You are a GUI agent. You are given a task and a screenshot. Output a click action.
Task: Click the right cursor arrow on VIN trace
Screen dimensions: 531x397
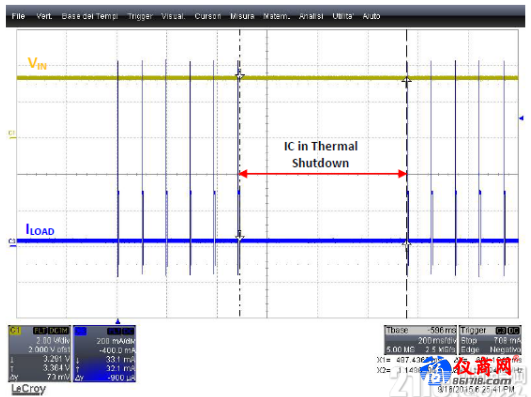pos(406,80)
